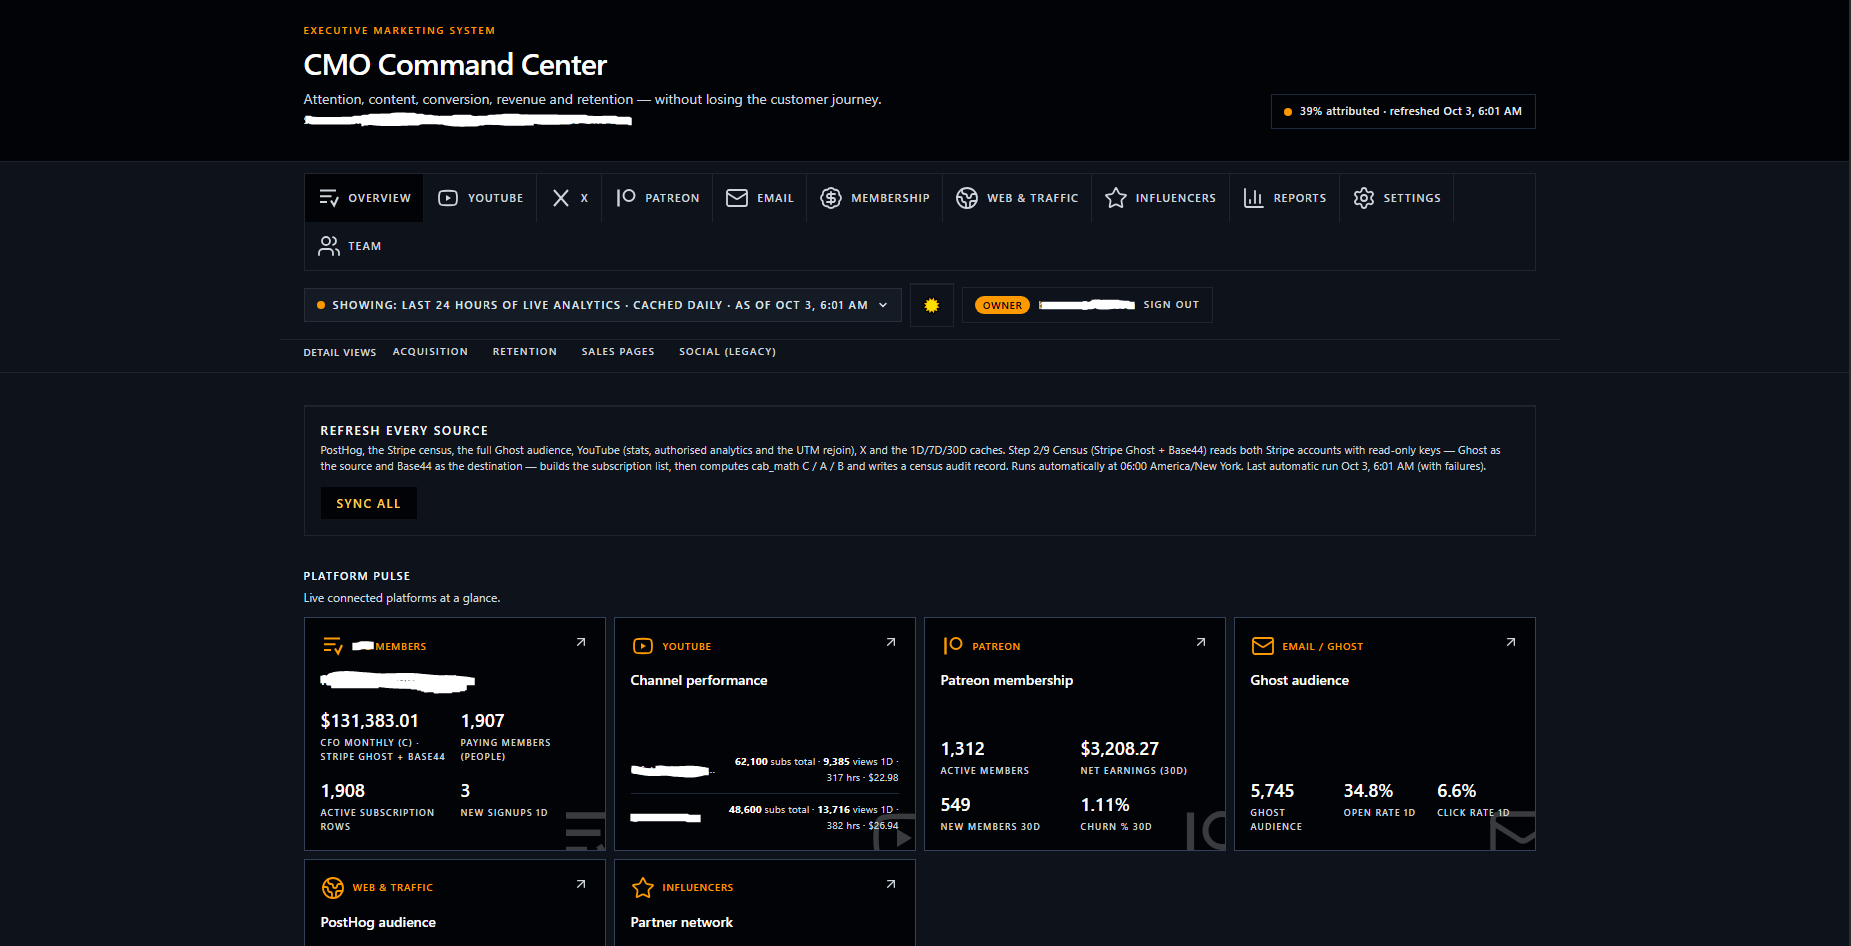The width and height of the screenshot is (1851, 946).
Task: Click the Web & Traffic globe icon in nav
Action: [x=967, y=198]
